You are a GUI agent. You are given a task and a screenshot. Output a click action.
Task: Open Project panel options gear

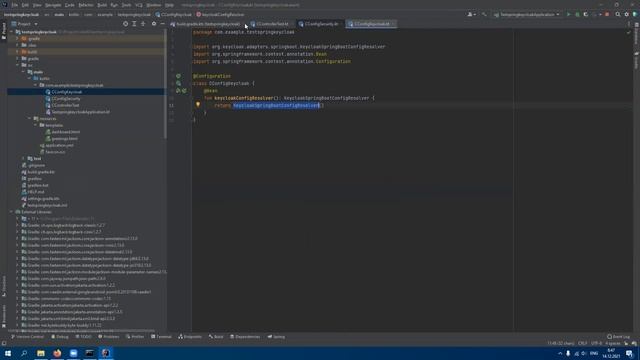click(154, 24)
